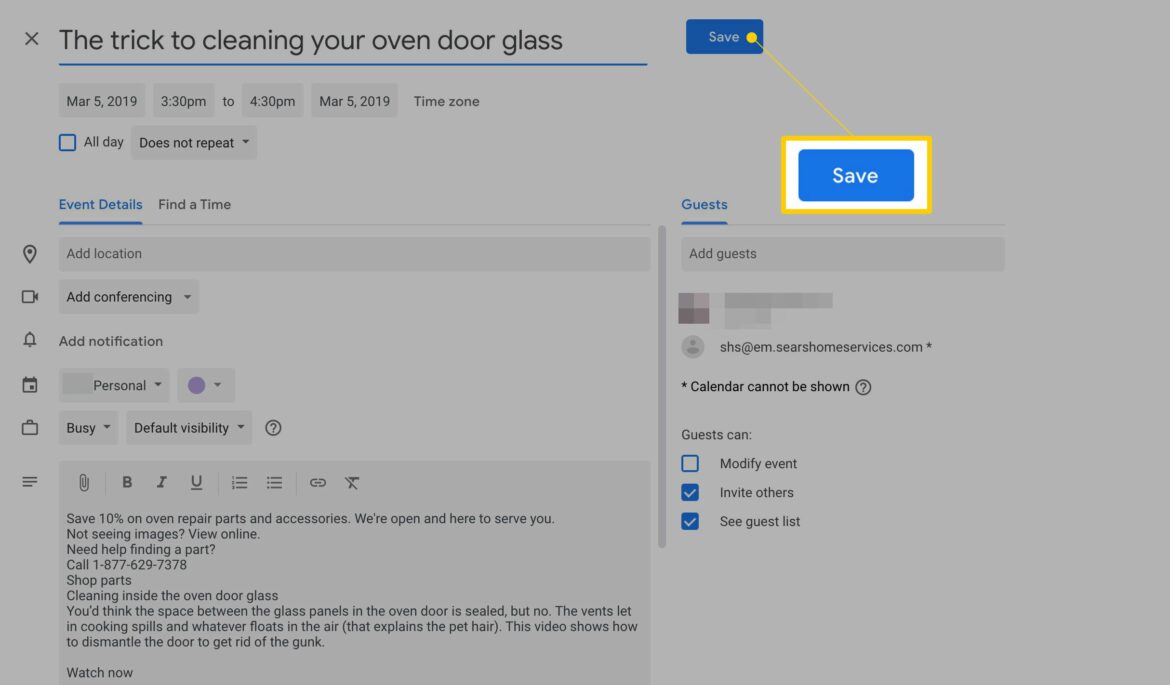Click the insert link icon
The image size is (1170, 685).
(x=318, y=483)
